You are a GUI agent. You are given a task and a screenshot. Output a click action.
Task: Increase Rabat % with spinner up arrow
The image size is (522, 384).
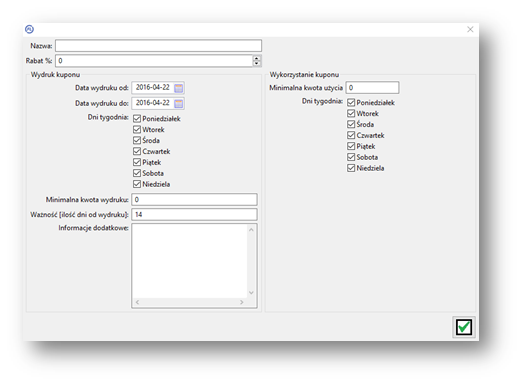[256, 58]
